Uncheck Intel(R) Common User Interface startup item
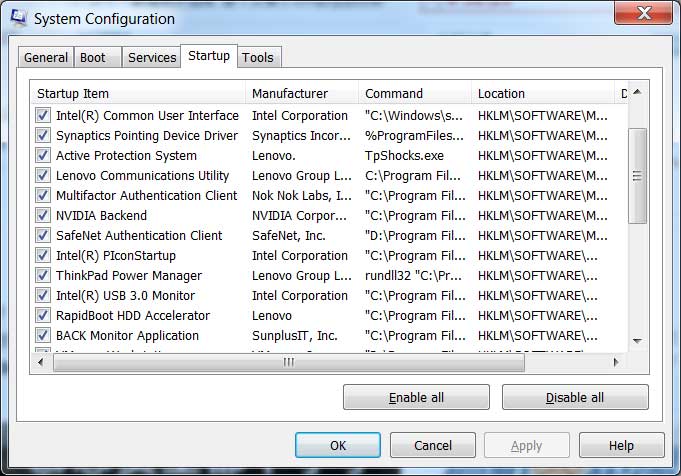Image resolution: width=681 pixels, height=476 pixels. tap(43, 116)
